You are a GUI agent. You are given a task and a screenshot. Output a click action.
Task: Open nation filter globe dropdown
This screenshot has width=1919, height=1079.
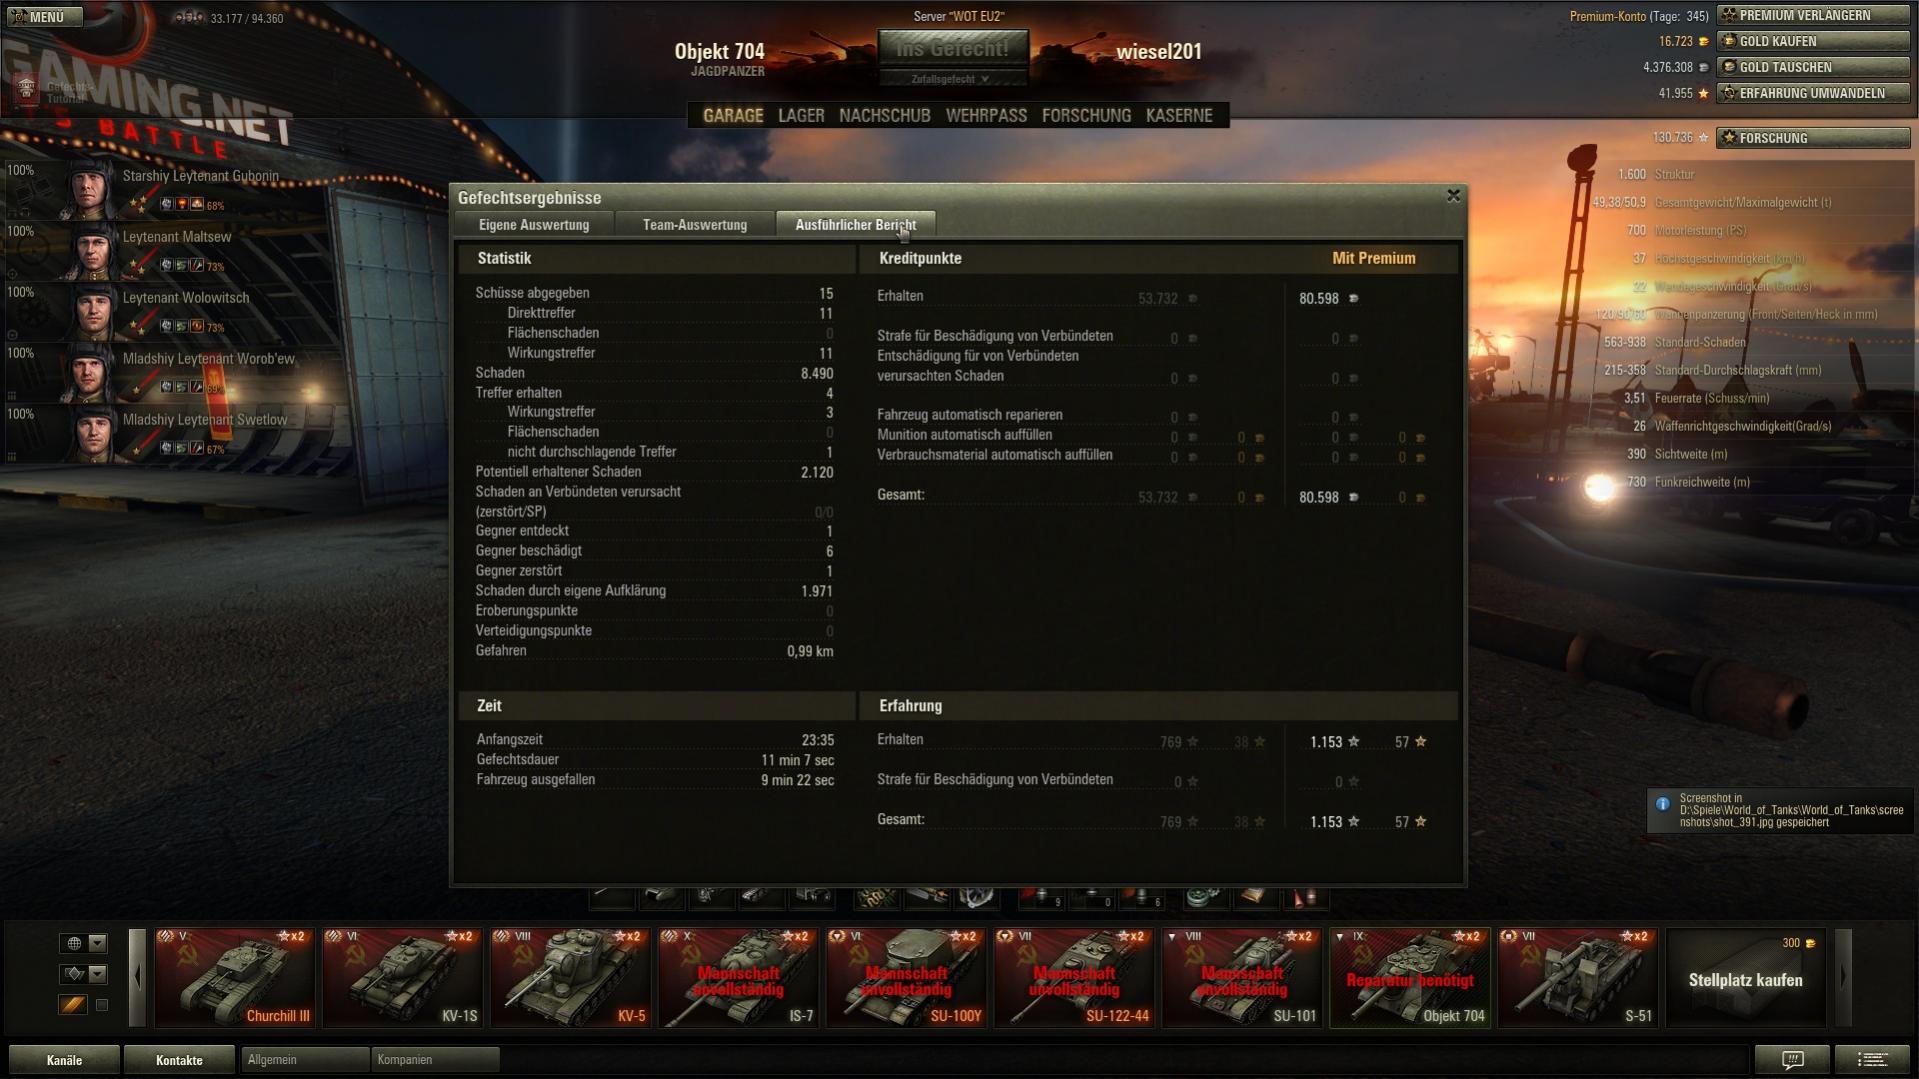click(x=84, y=943)
